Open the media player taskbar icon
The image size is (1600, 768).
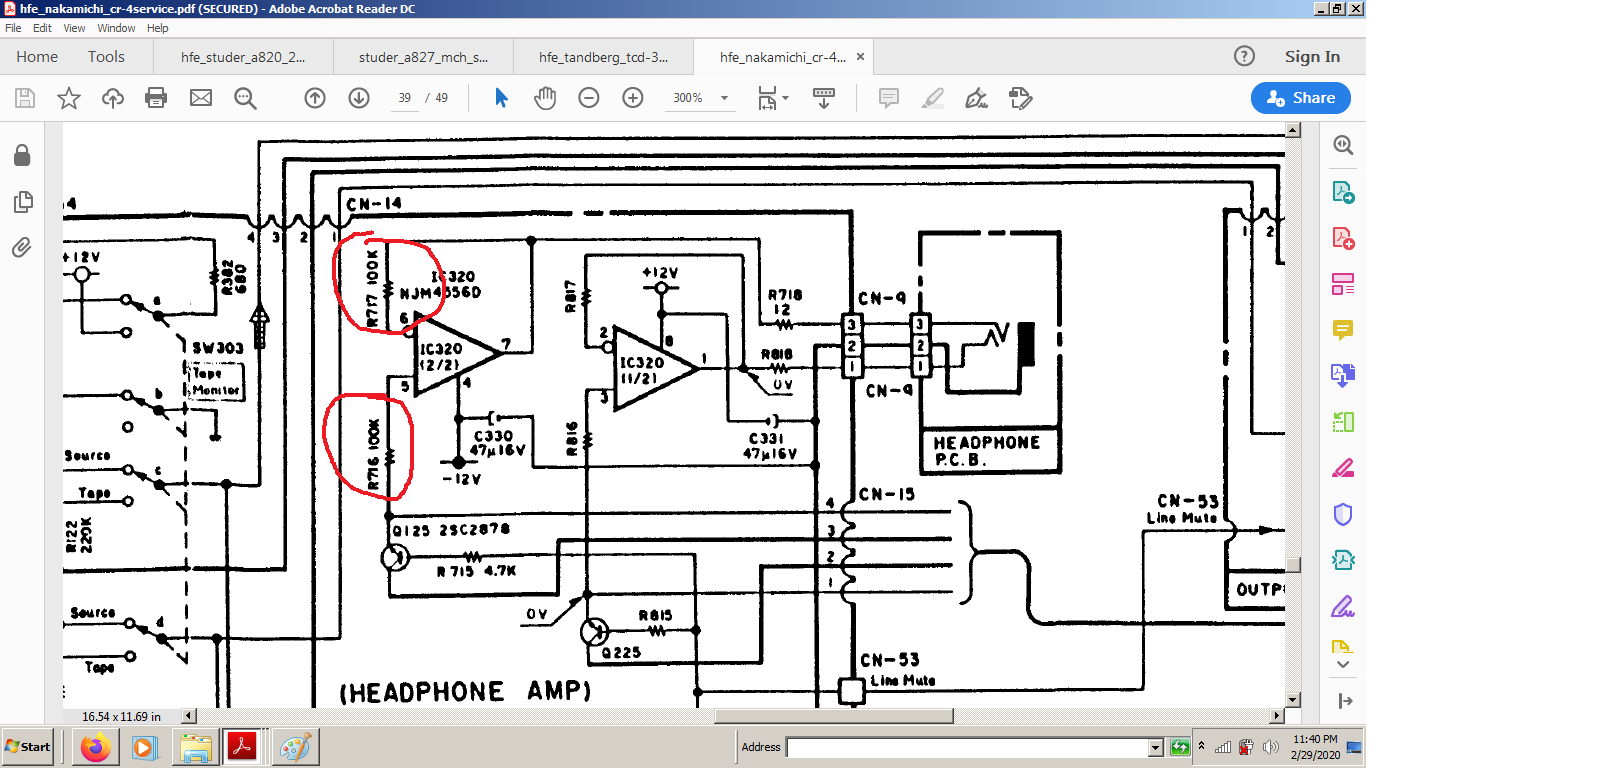click(144, 747)
